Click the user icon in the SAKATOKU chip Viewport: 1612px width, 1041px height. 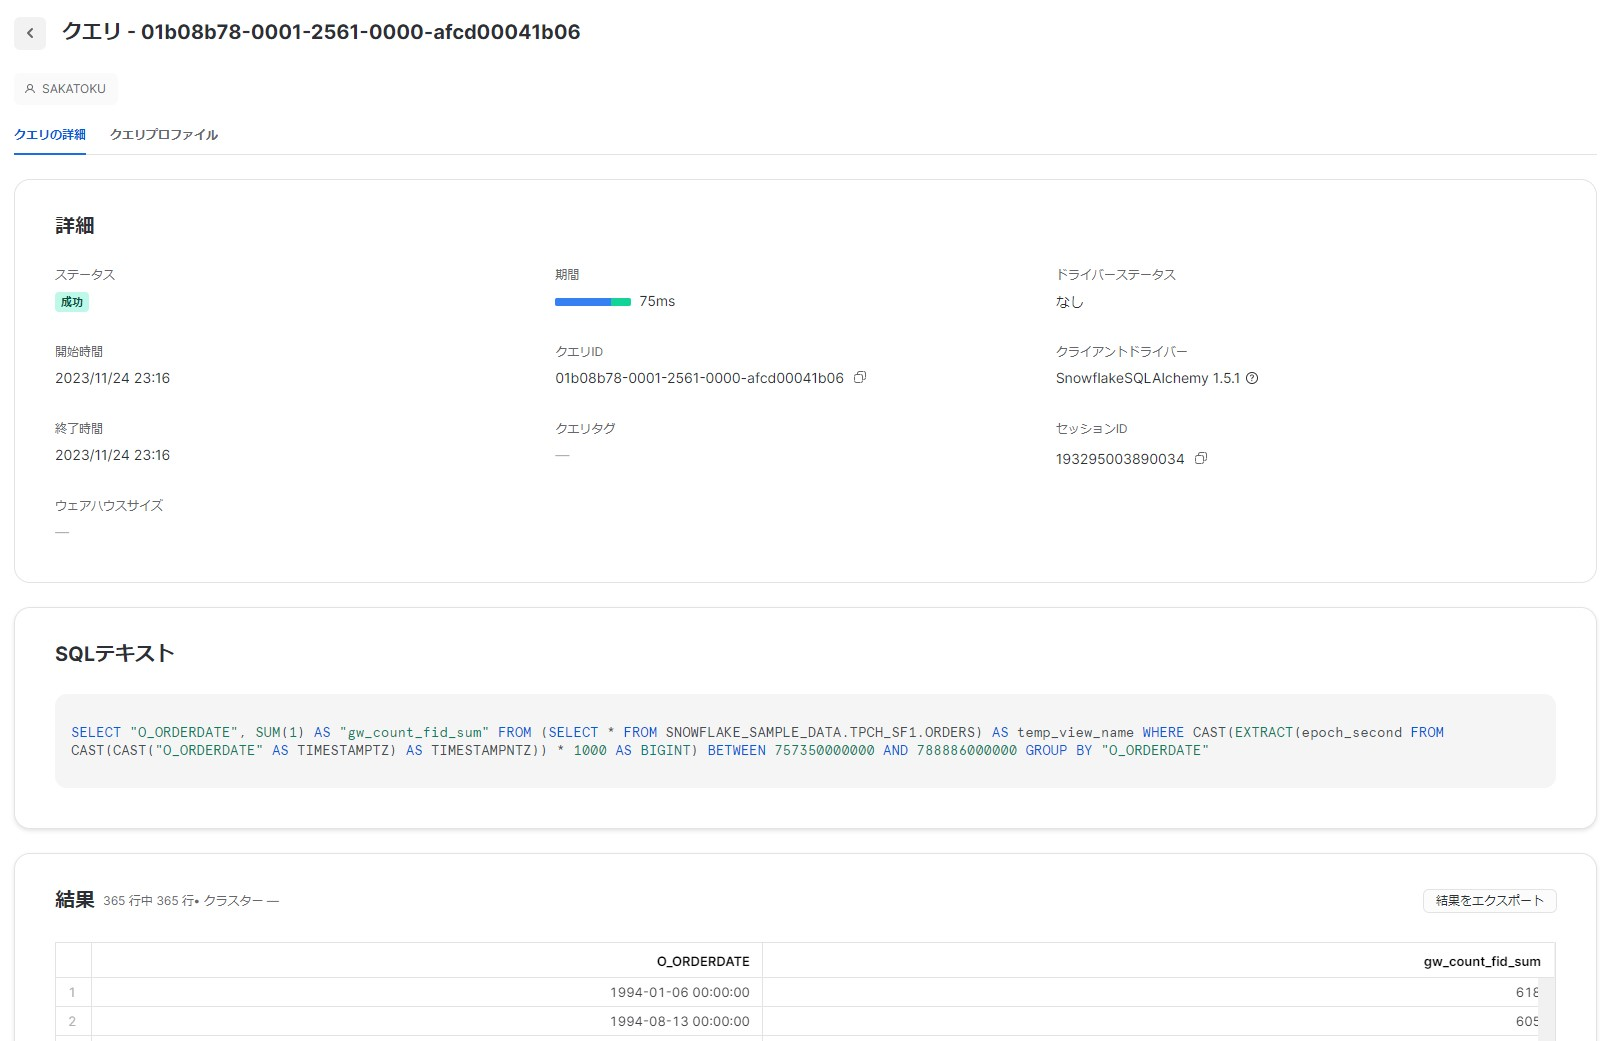30,88
